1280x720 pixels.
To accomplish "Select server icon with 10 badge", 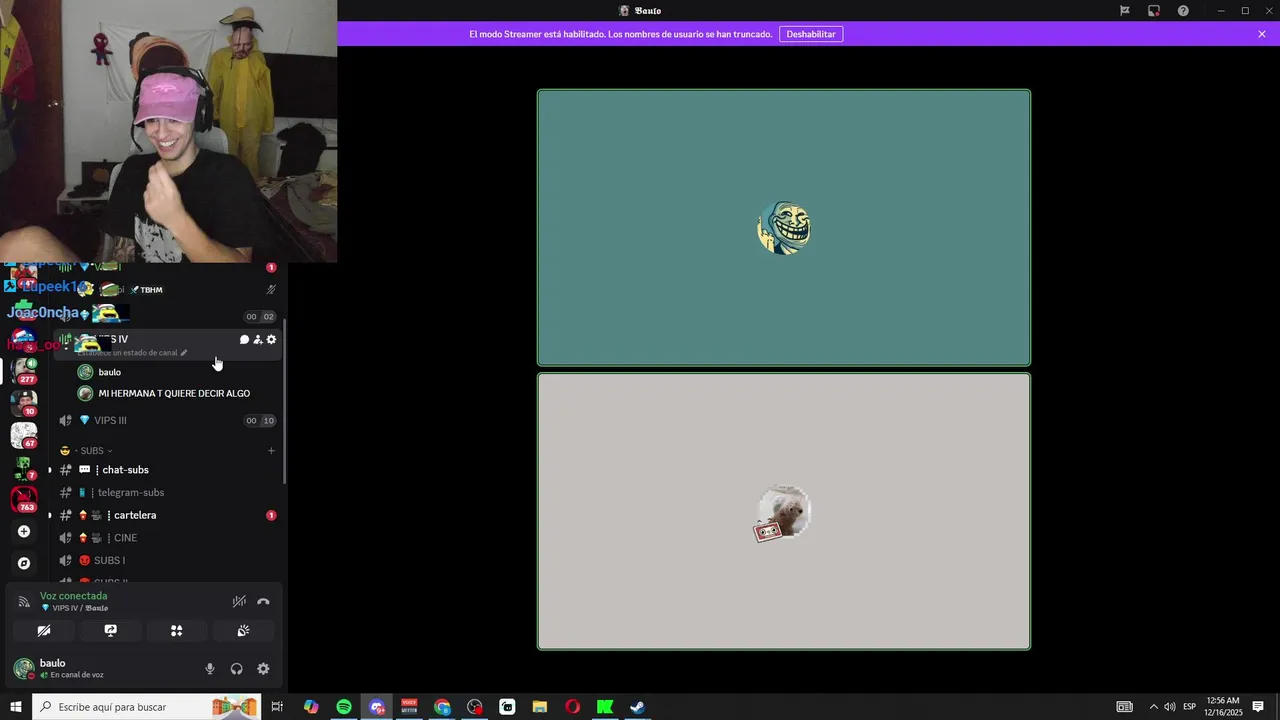I will click(x=24, y=402).
